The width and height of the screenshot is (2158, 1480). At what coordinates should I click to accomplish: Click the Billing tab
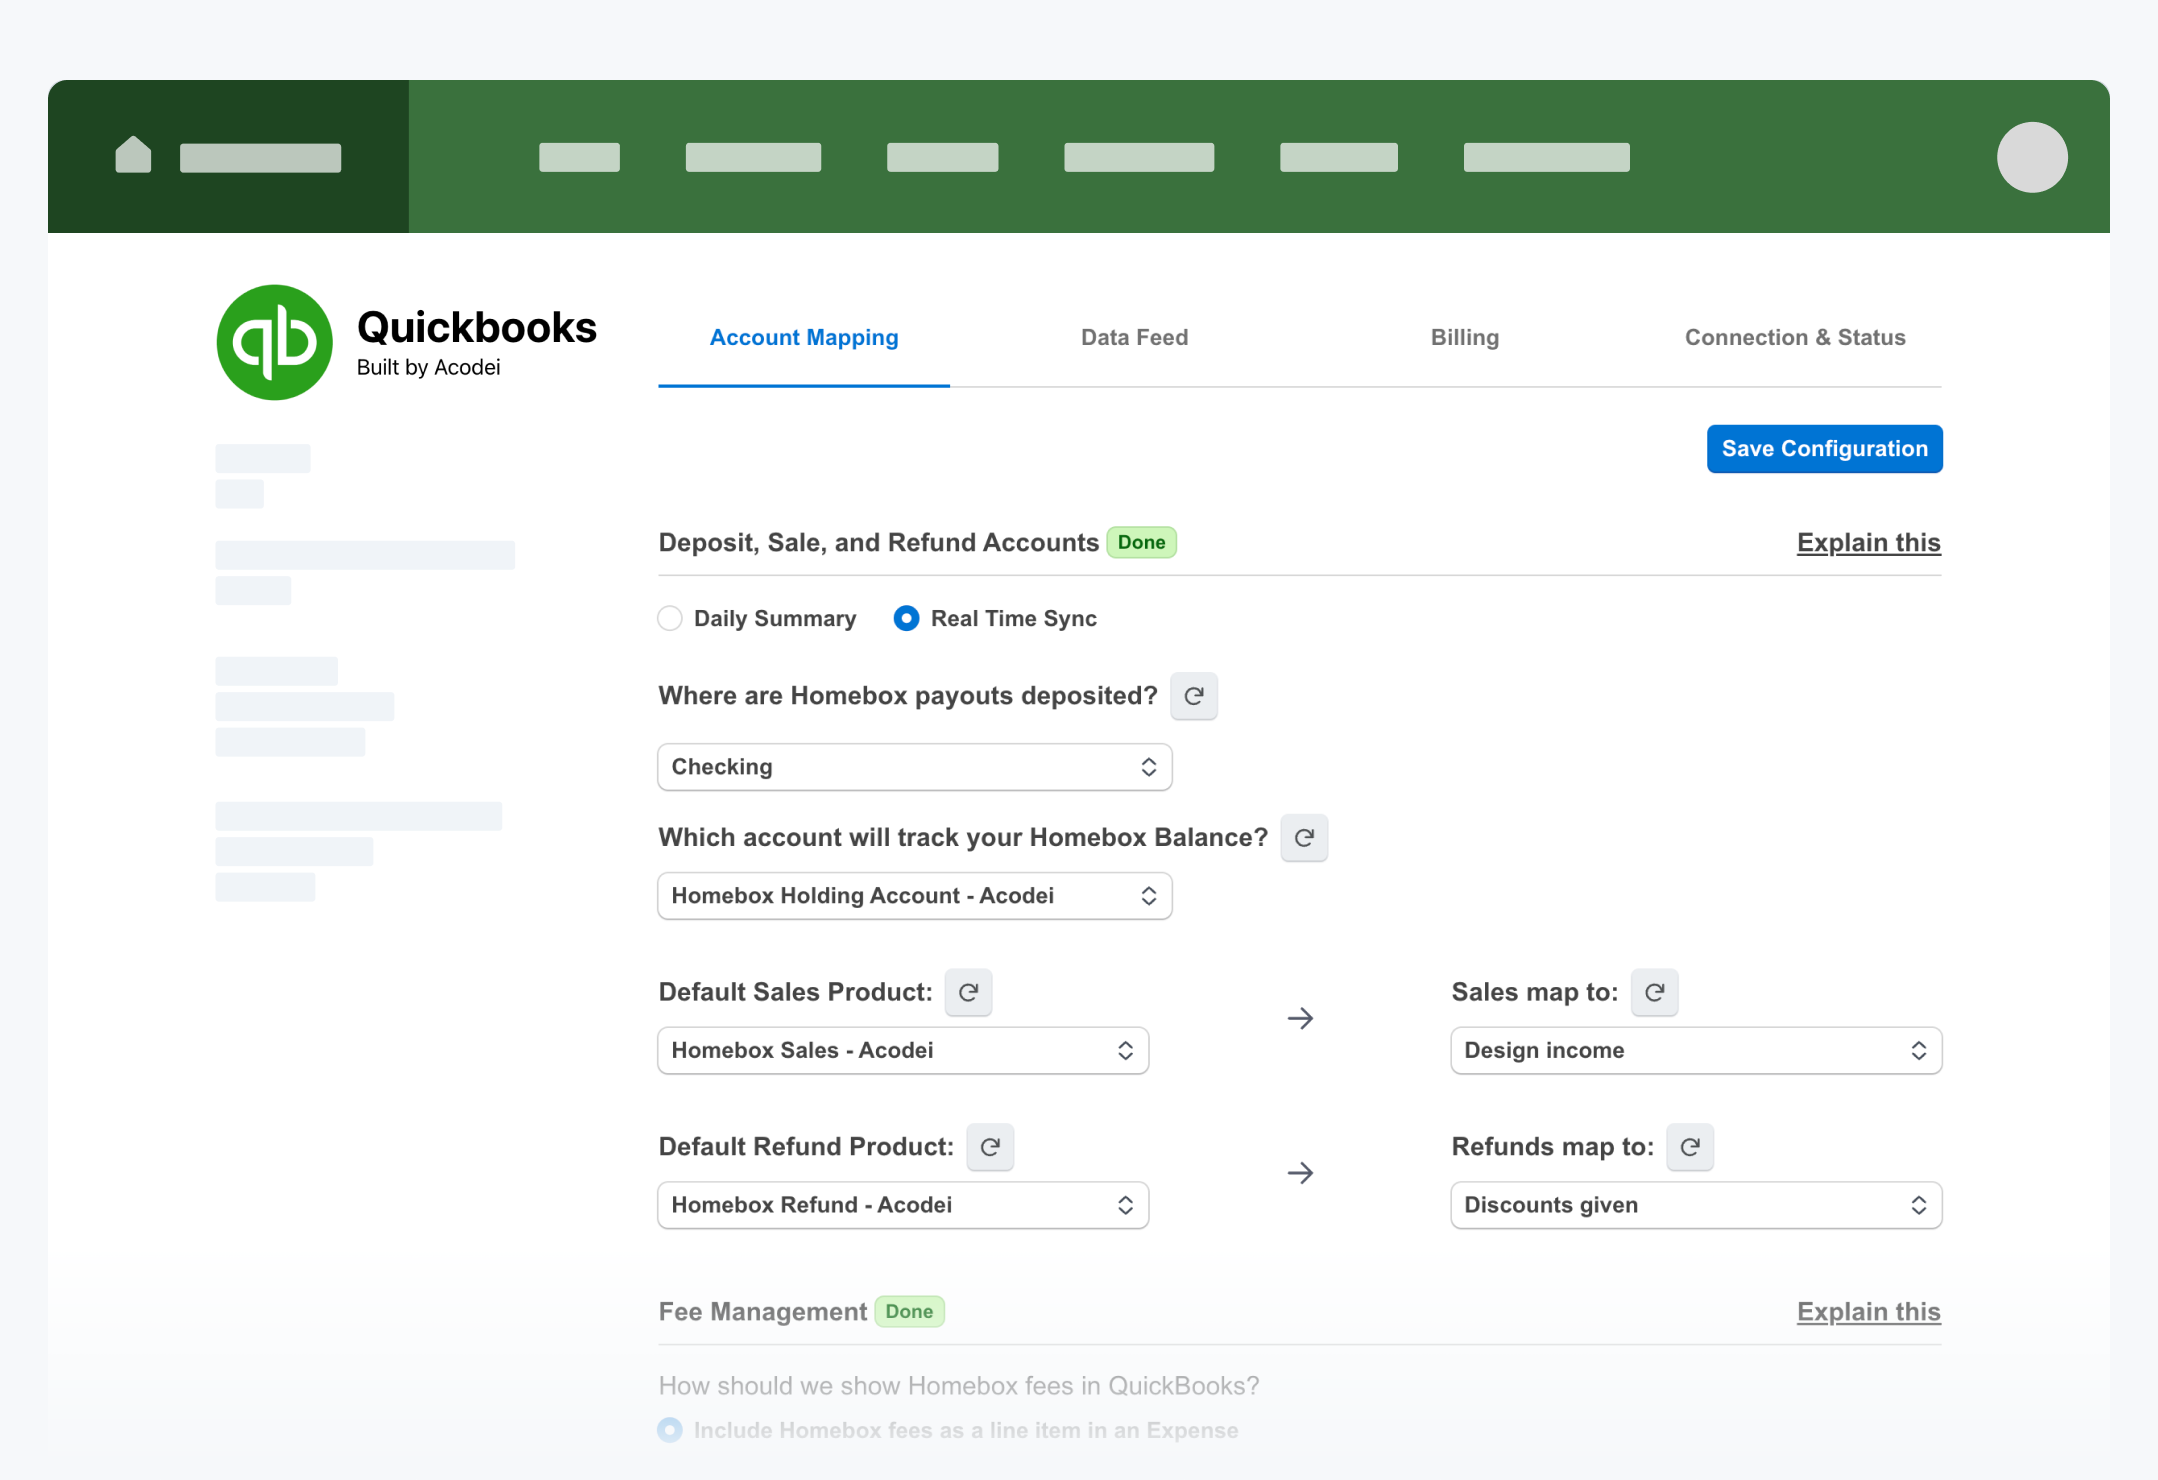[x=1464, y=339]
